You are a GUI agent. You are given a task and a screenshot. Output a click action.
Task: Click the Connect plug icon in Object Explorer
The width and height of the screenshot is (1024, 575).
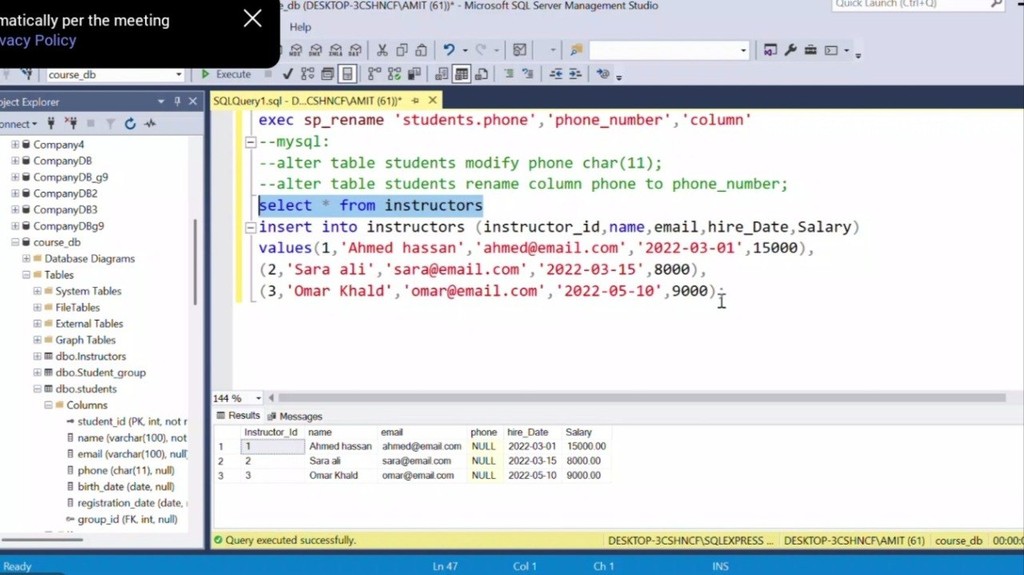pyautogui.click(x=51, y=123)
